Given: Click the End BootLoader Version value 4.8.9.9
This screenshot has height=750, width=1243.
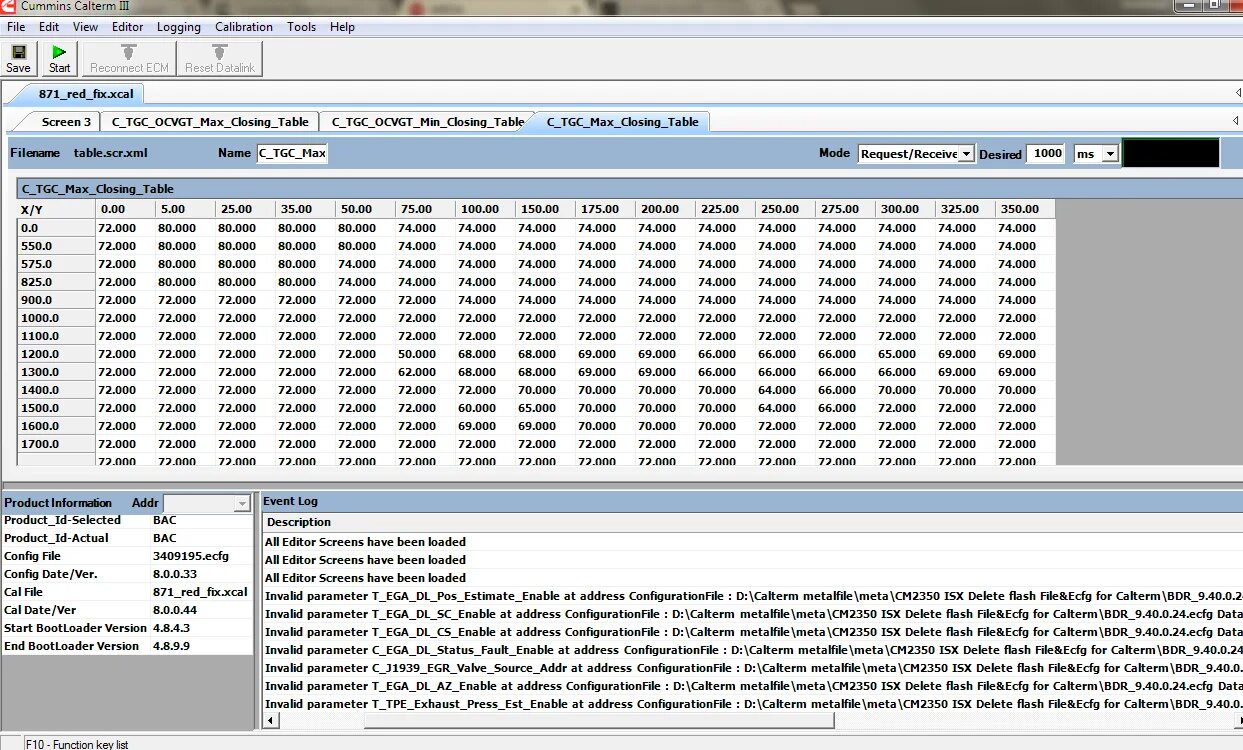Looking at the screenshot, I should [x=171, y=646].
